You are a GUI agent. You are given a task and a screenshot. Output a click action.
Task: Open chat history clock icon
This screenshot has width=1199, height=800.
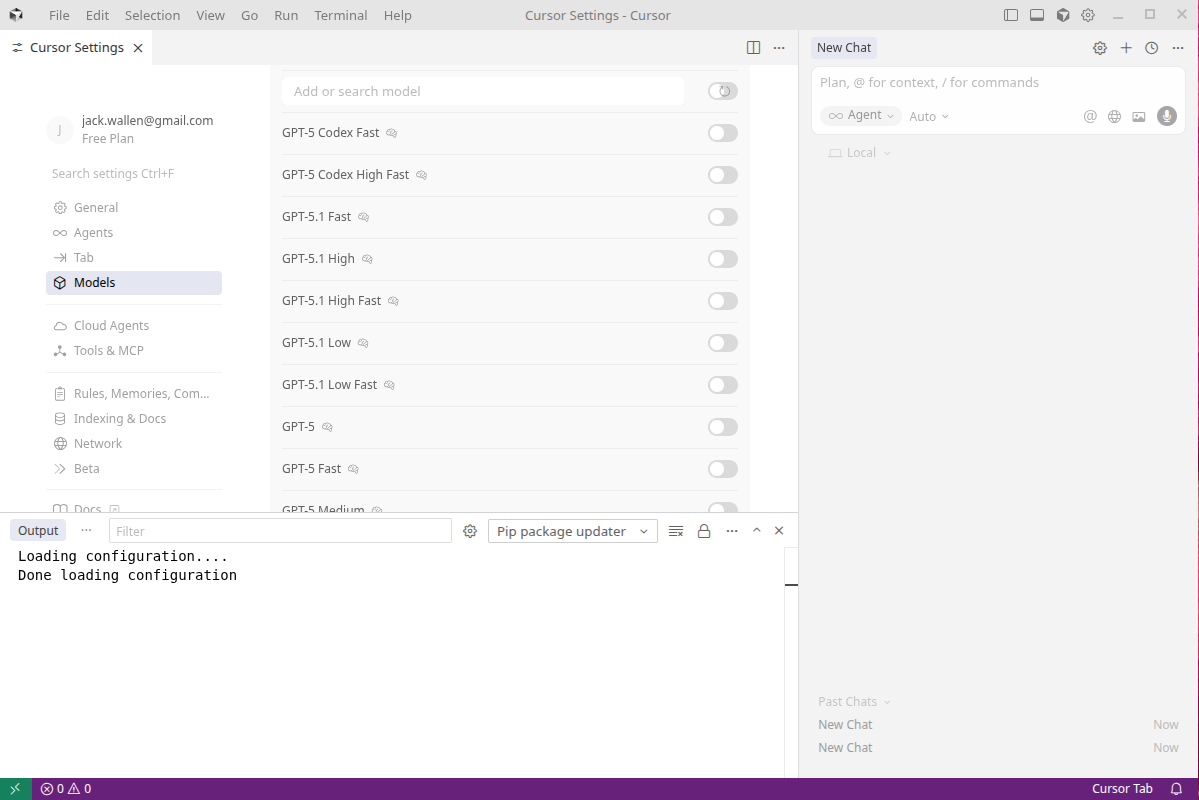click(1151, 48)
